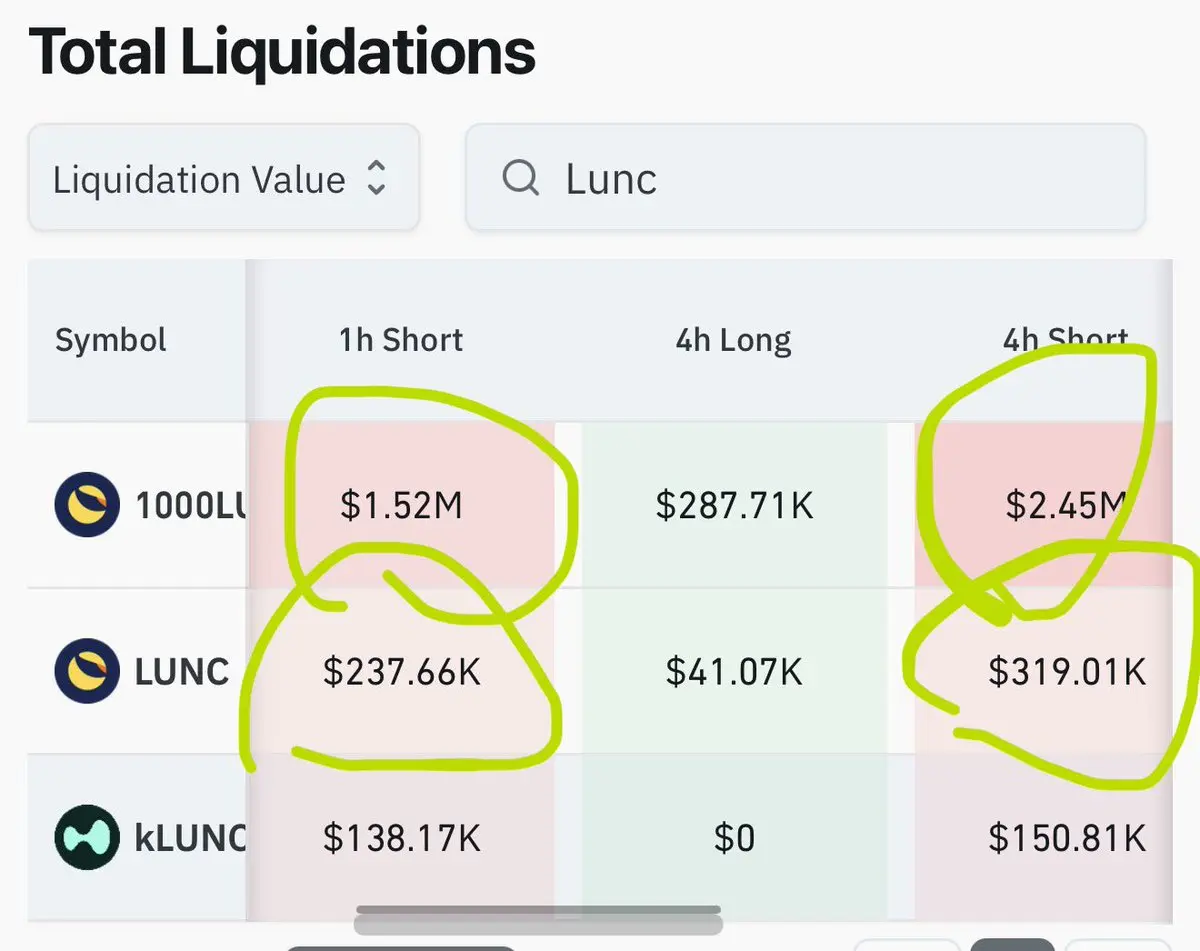This screenshot has width=1200, height=951.
Task: Select the $0 kLUNC 4h Long value
Action: (x=734, y=837)
